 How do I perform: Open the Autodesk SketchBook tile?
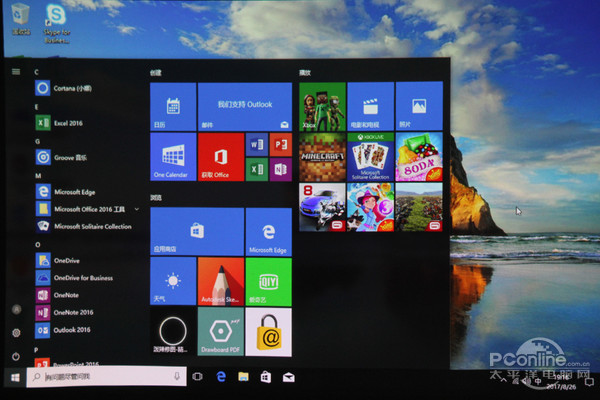[x=221, y=282]
